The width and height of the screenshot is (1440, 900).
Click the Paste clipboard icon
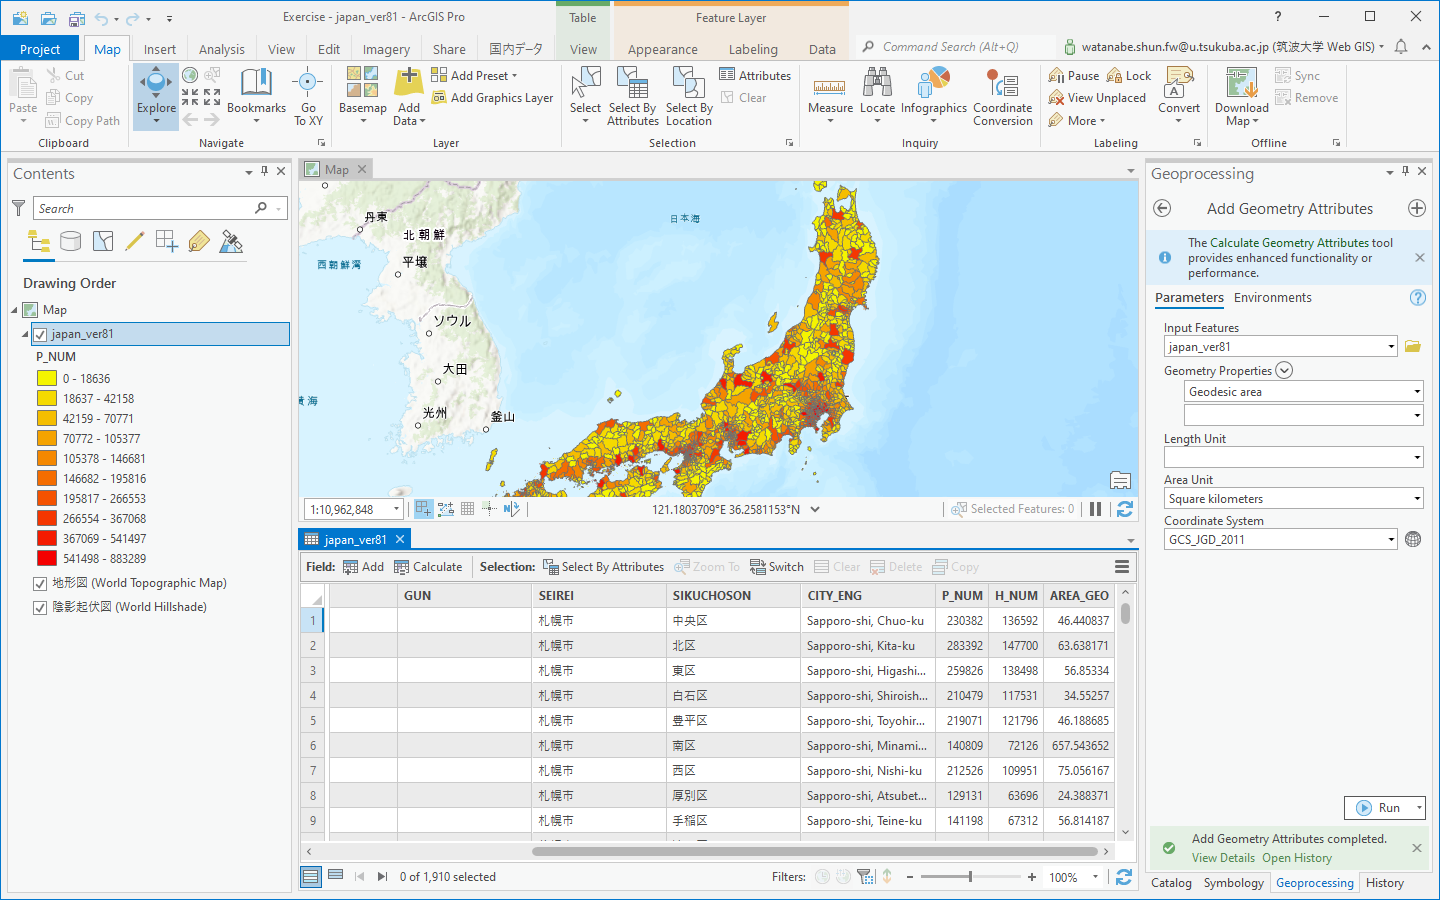pos(23,82)
